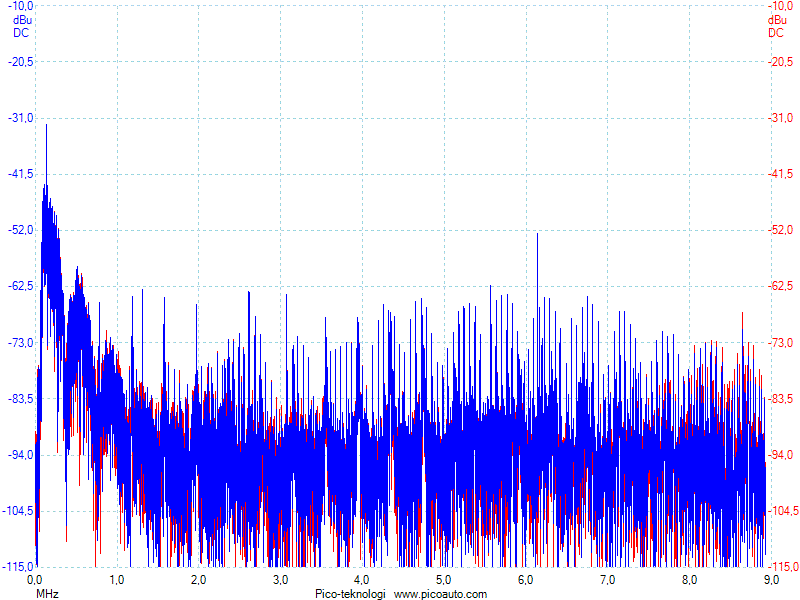Click the blue dBu unit label
This screenshot has height=600, width=800.
coord(22,20)
